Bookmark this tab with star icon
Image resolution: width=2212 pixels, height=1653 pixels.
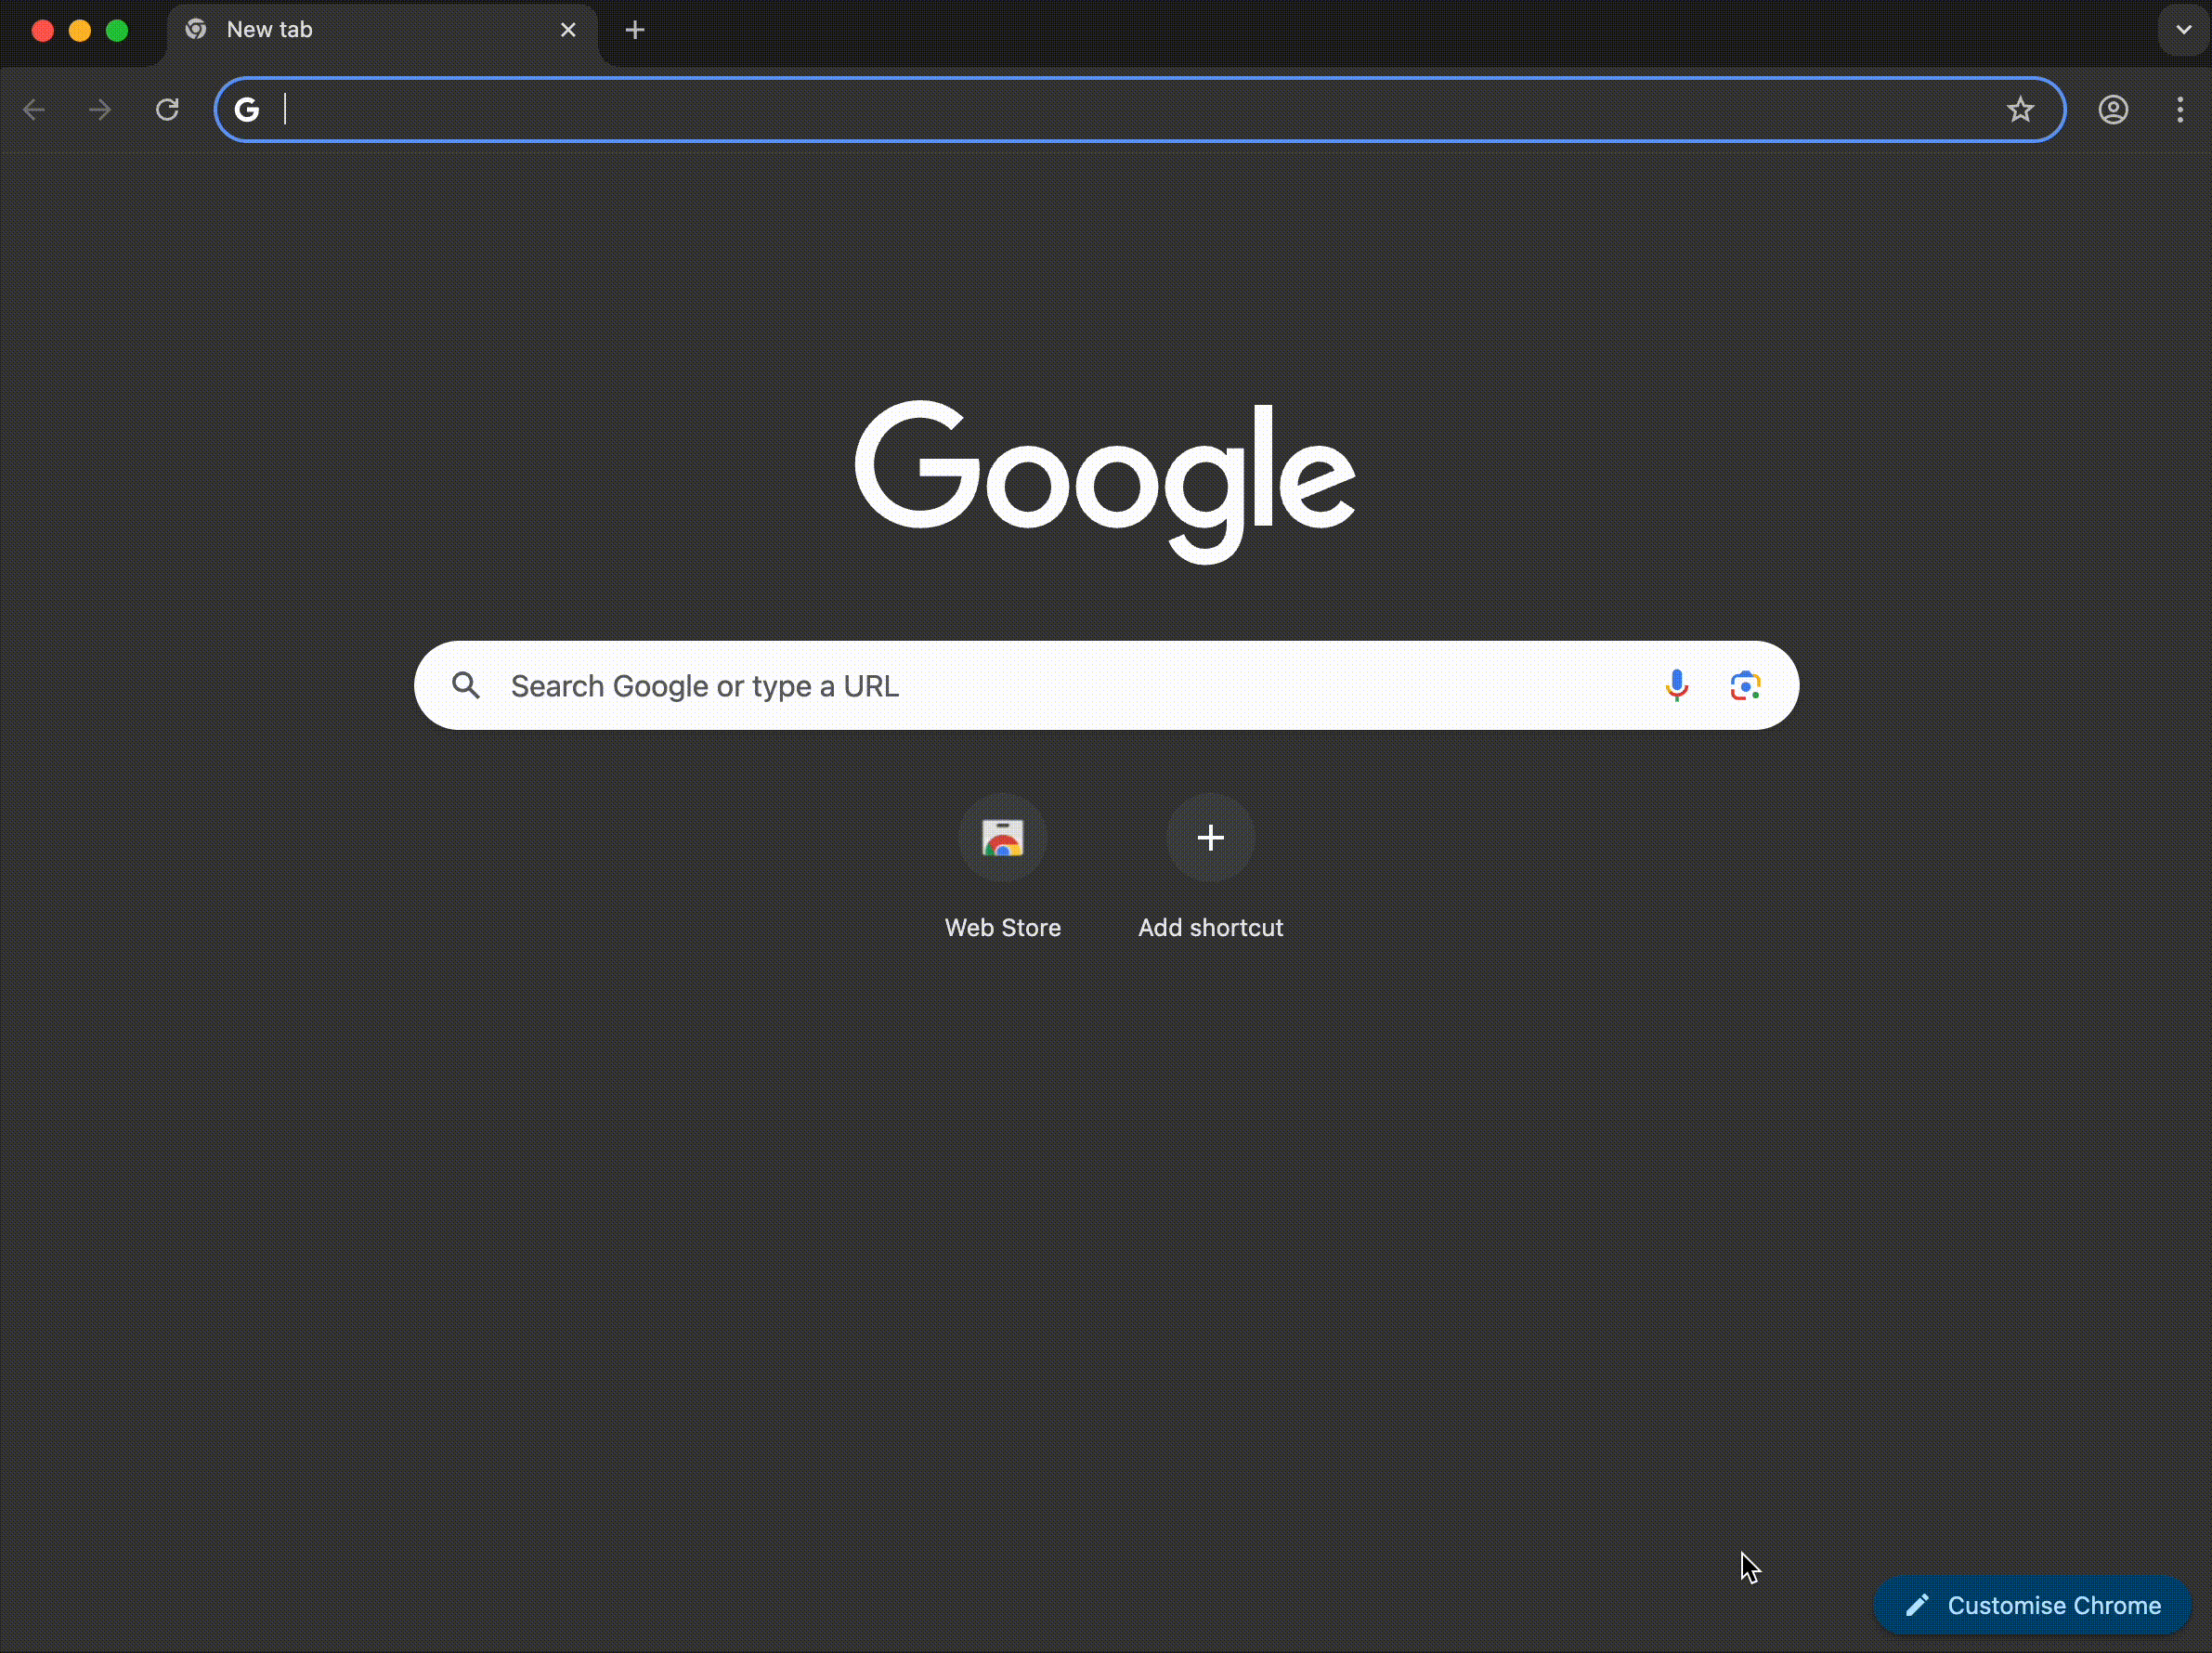click(2020, 109)
